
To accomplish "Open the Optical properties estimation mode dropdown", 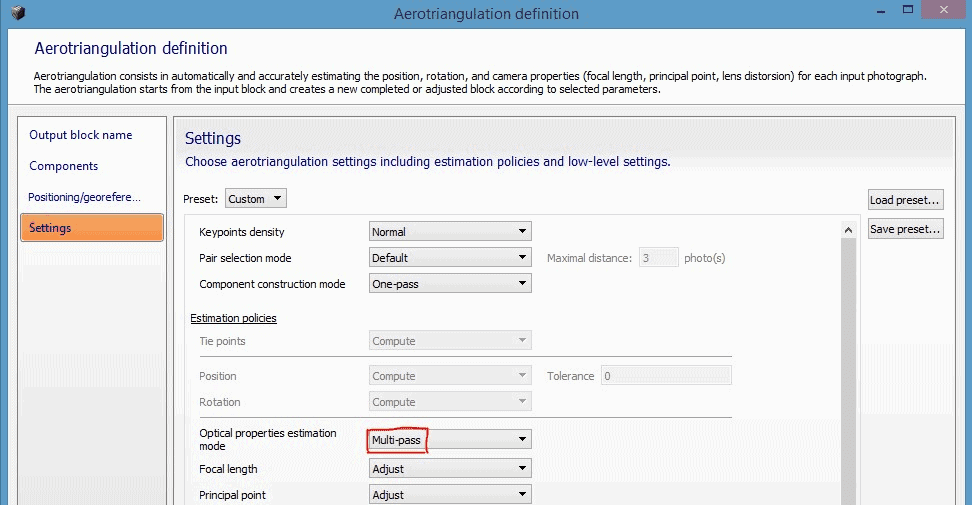I will tap(450, 439).
